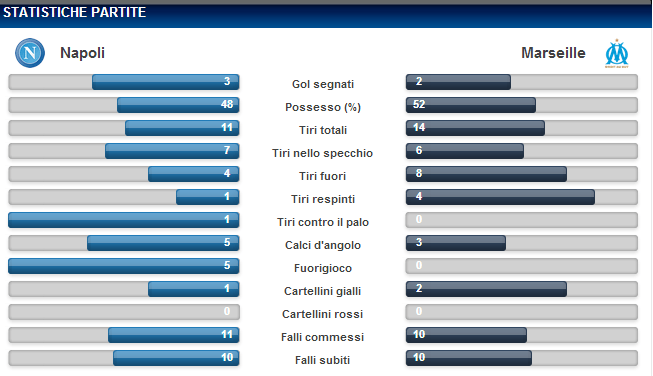
Task: Click the Napoli club crest icon
Action: [x=30, y=53]
